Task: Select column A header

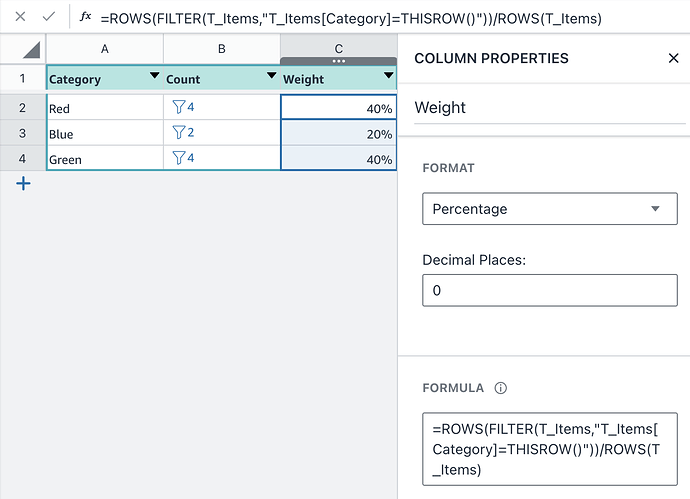Action: point(105,49)
